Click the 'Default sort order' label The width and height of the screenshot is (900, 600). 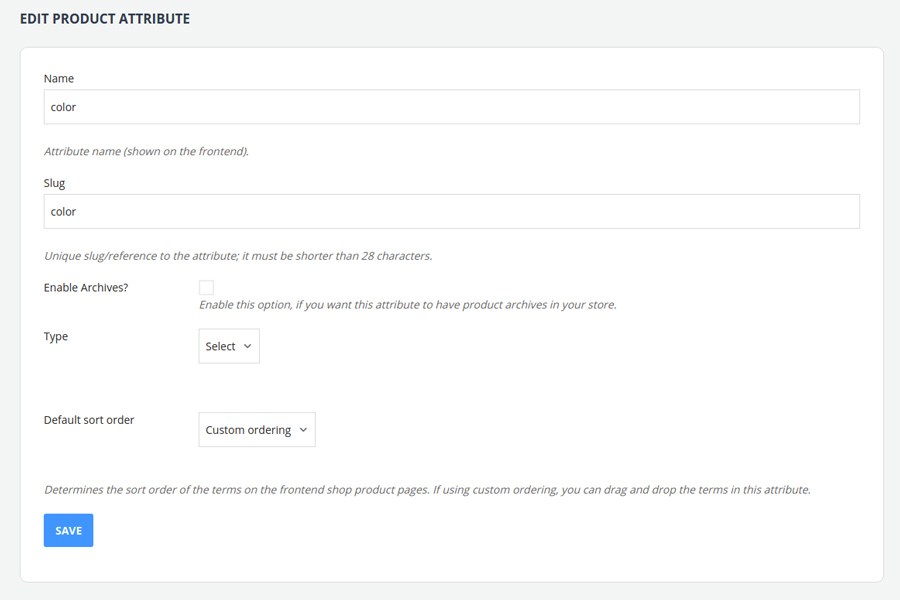click(x=89, y=420)
